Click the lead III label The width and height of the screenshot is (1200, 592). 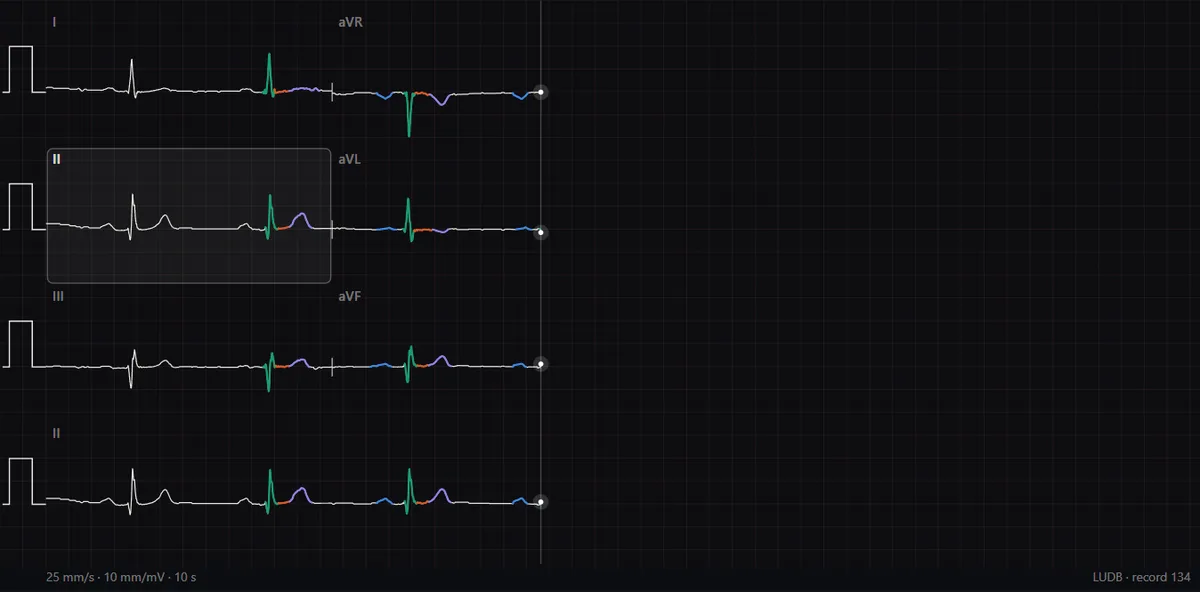[58, 297]
